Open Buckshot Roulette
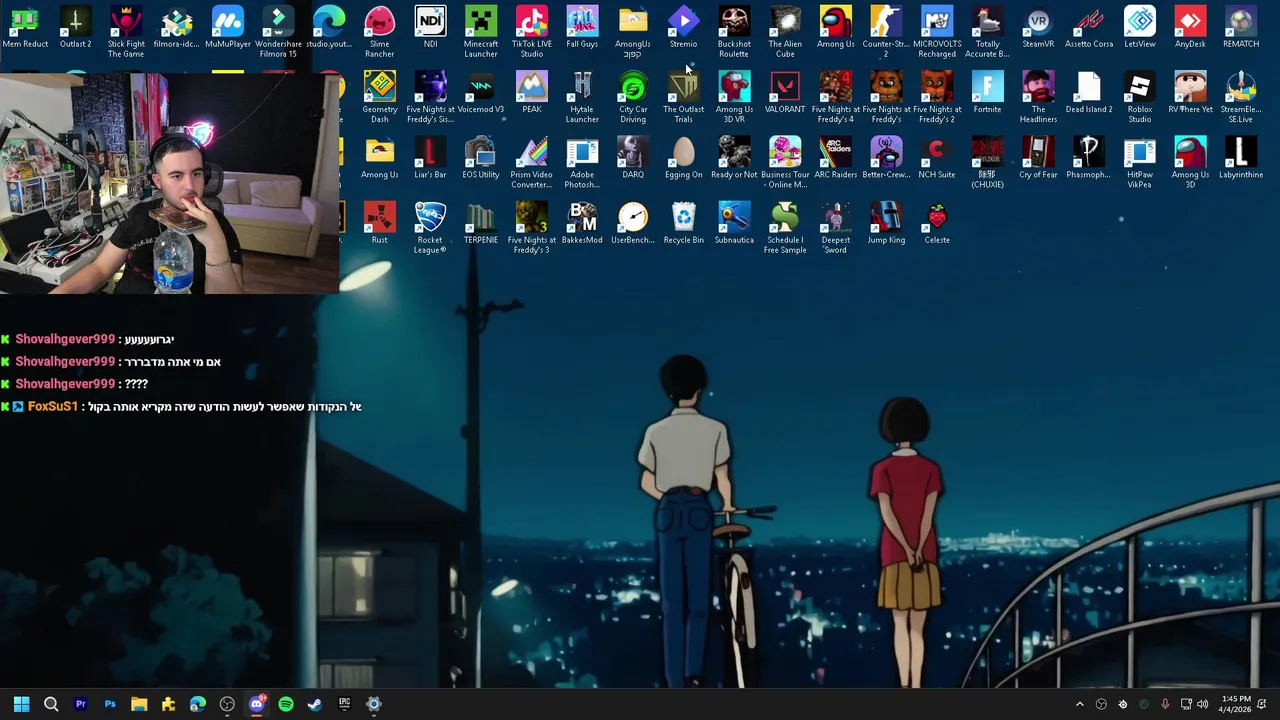This screenshot has width=1280, height=720. click(734, 32)
